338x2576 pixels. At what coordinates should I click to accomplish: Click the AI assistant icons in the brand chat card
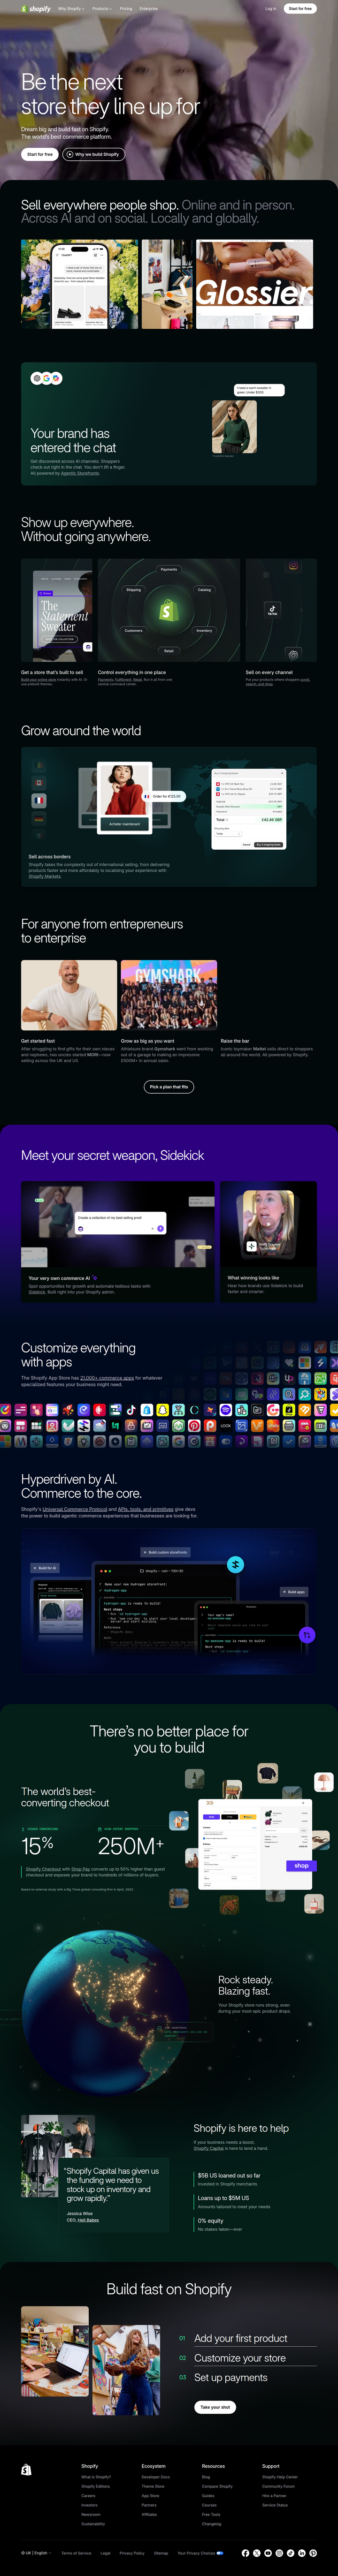[x=46, y=378]
